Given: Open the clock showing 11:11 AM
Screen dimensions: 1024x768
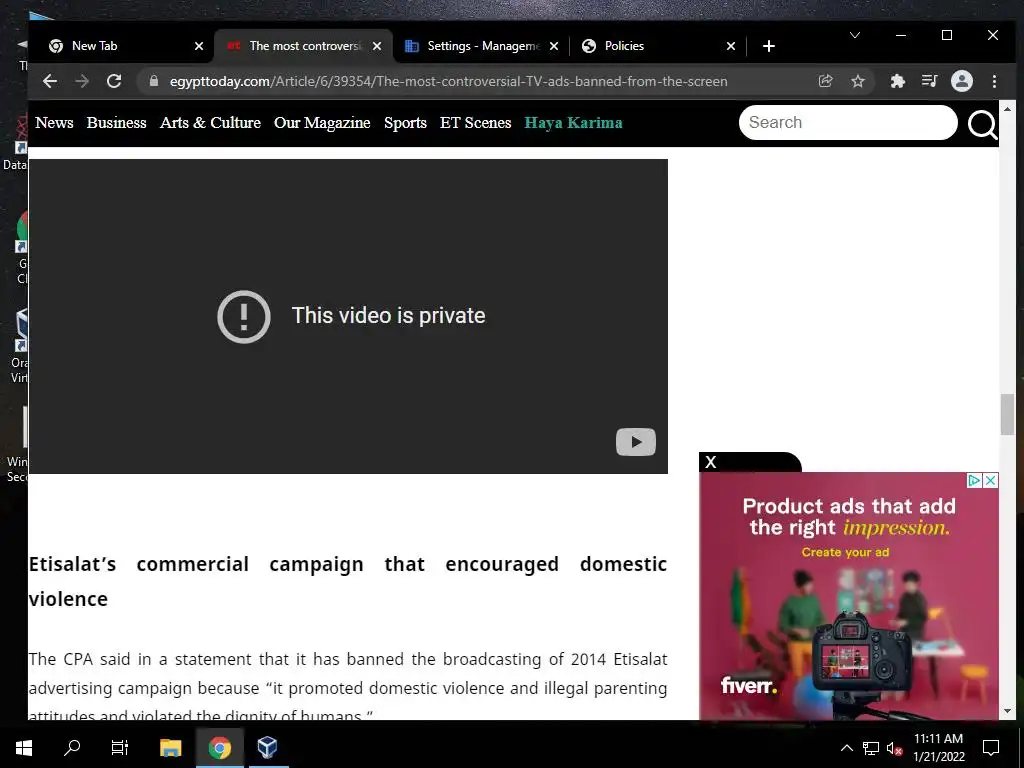Looking at the screenshot, I should coord(938,748).
